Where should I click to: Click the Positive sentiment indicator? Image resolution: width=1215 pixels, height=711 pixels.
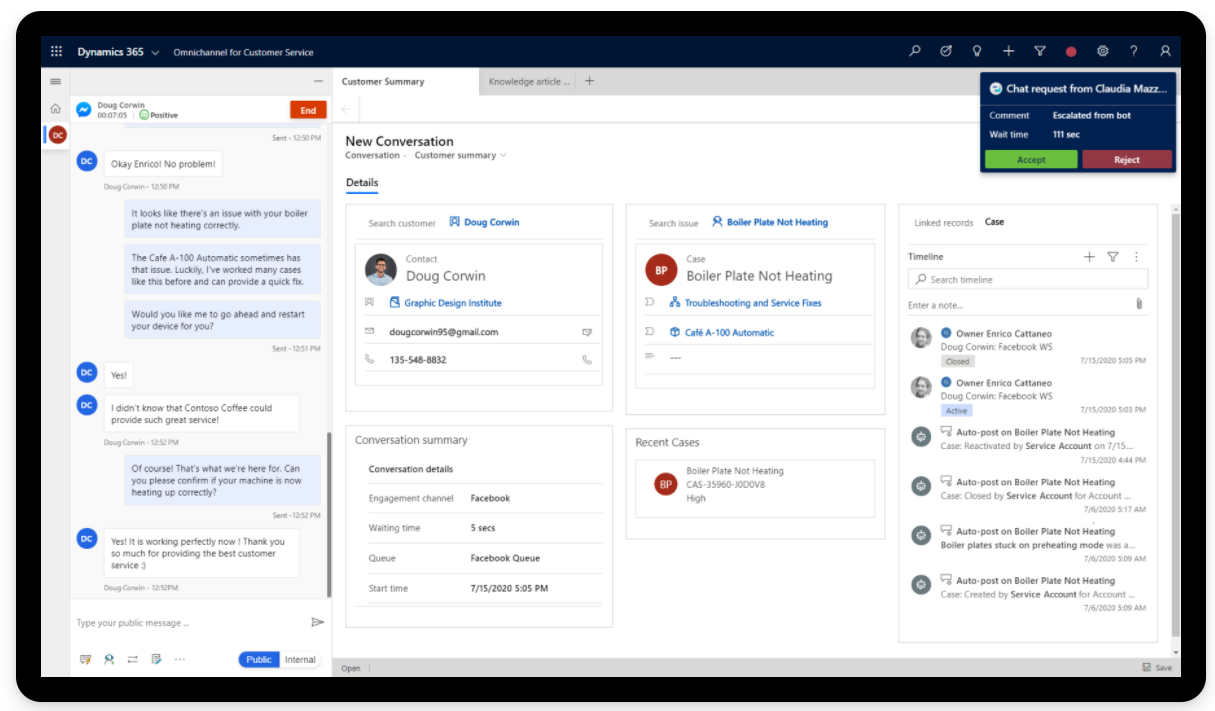[x=158, y=115]
